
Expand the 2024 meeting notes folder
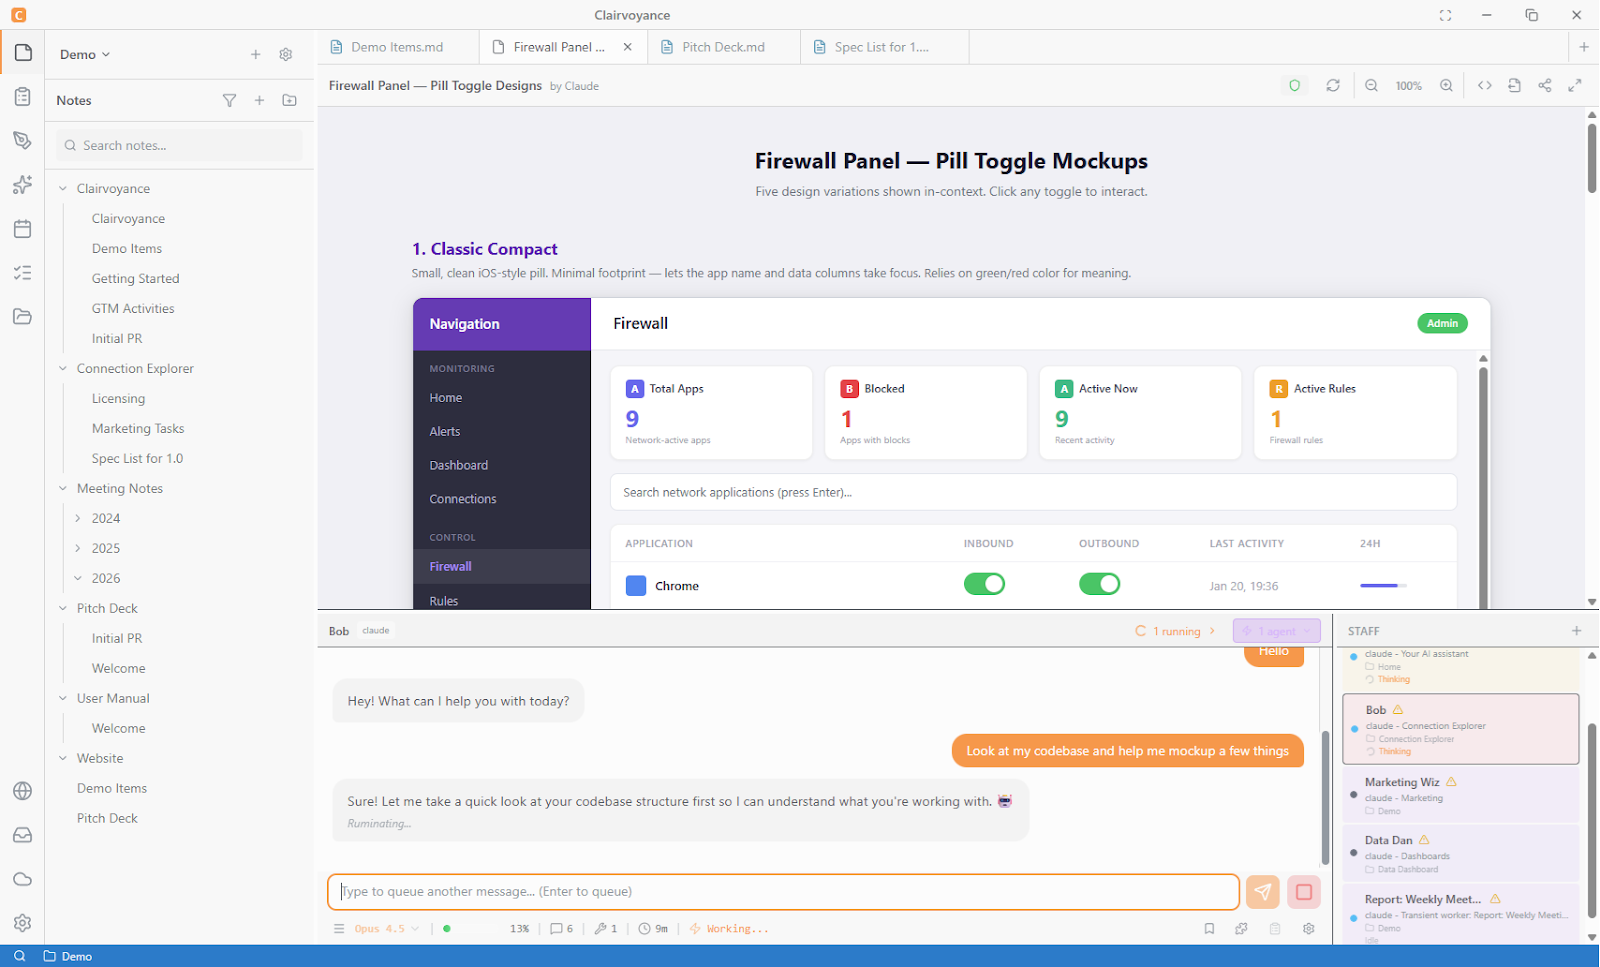79,518
